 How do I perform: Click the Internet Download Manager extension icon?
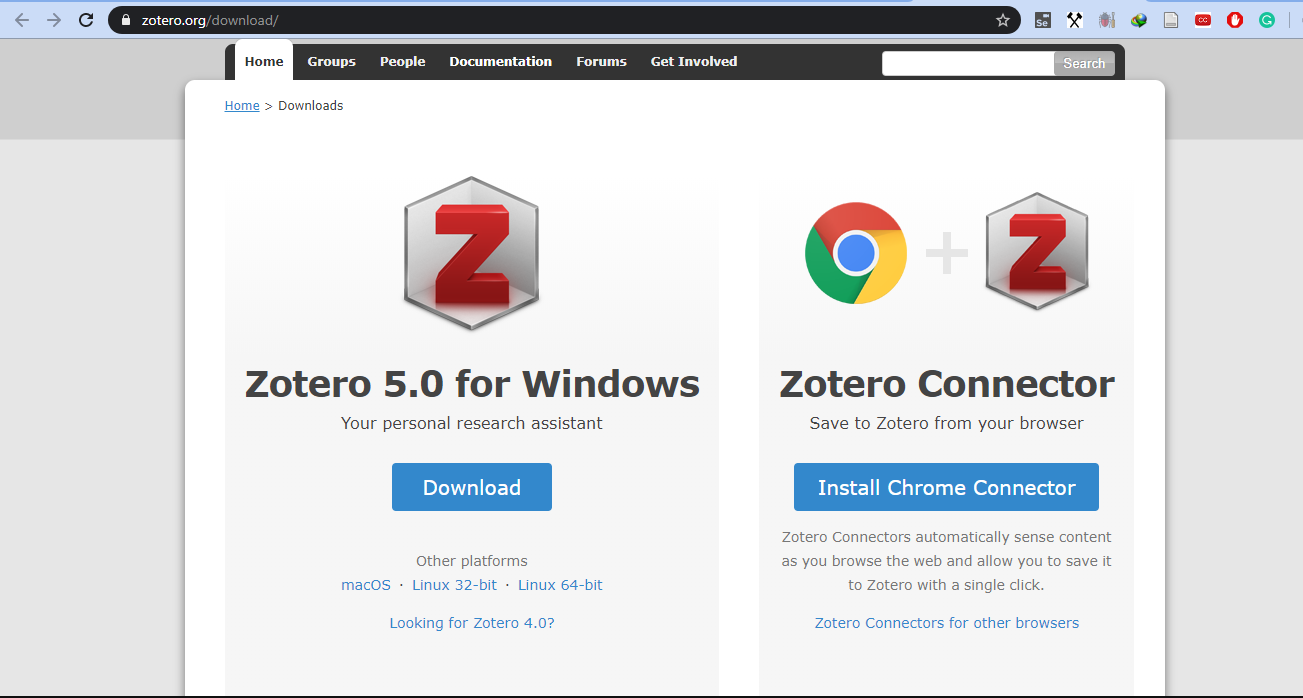click(x=1139, y=20)
